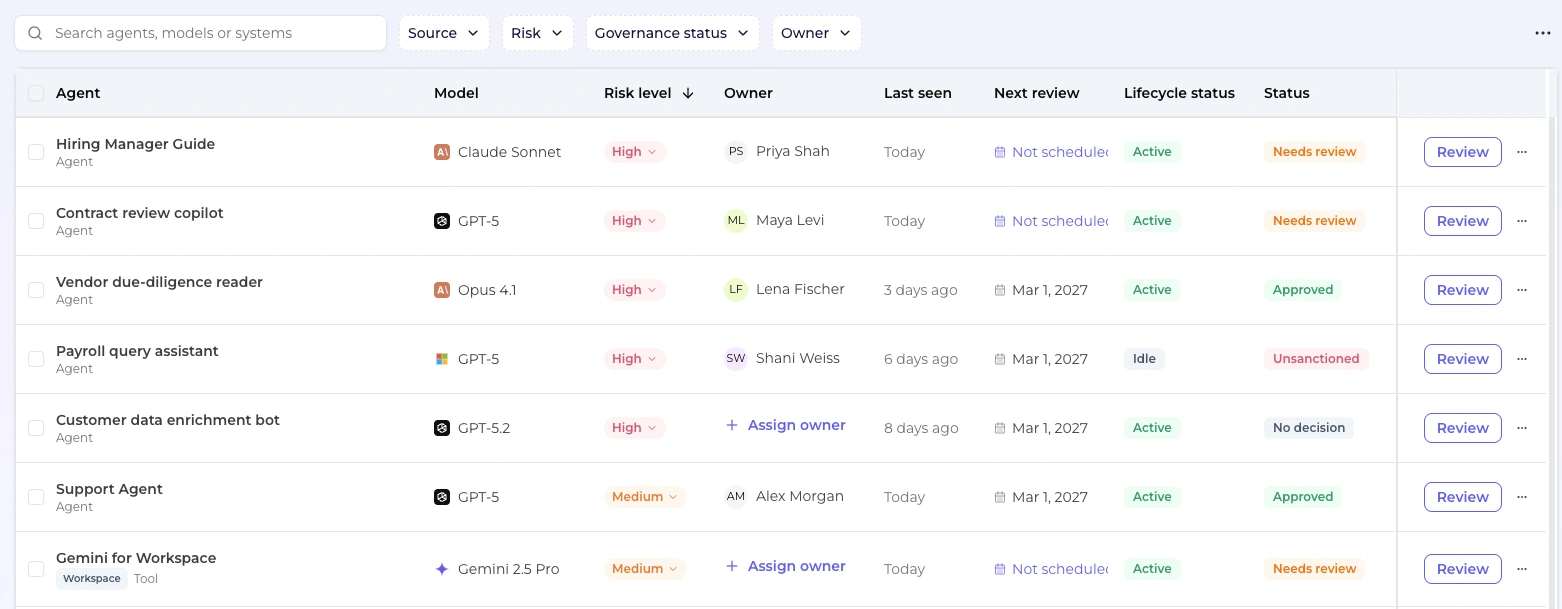Toggle the select-all header checkbox
The height and width of the screenshot is (609, 1562).
click(x=36, y=93)
